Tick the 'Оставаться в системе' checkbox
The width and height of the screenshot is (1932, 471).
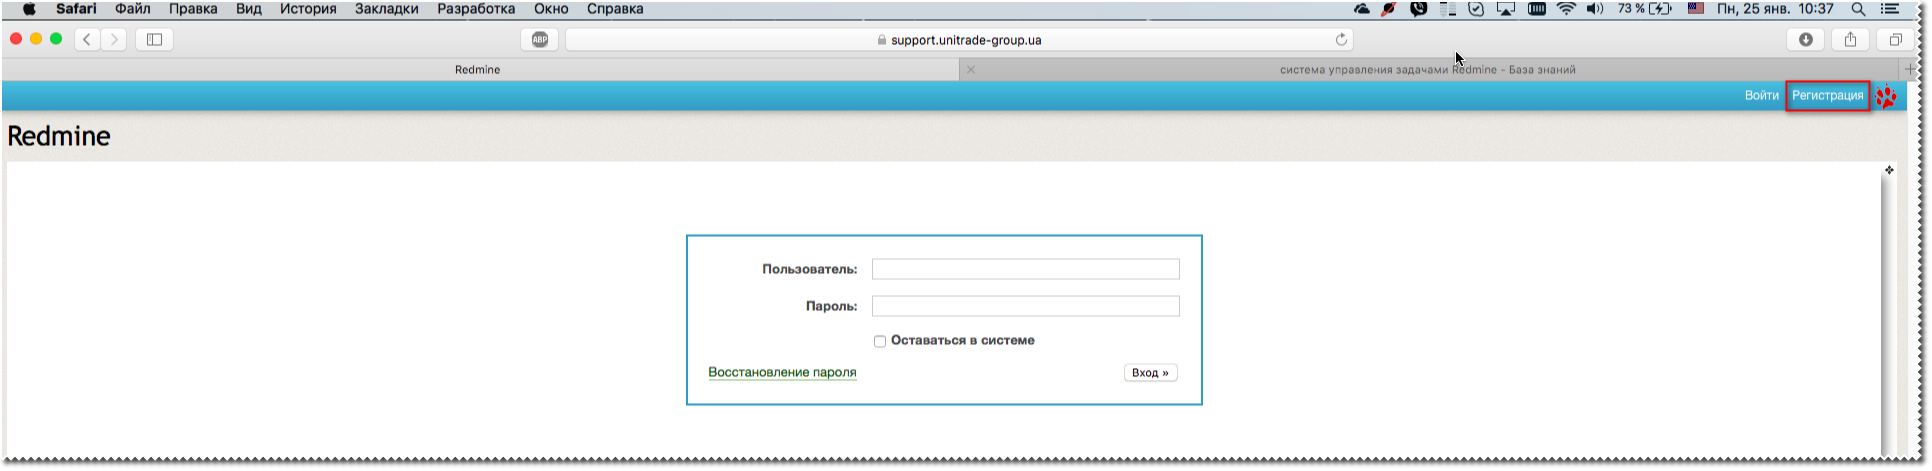(x=880, y=341)
